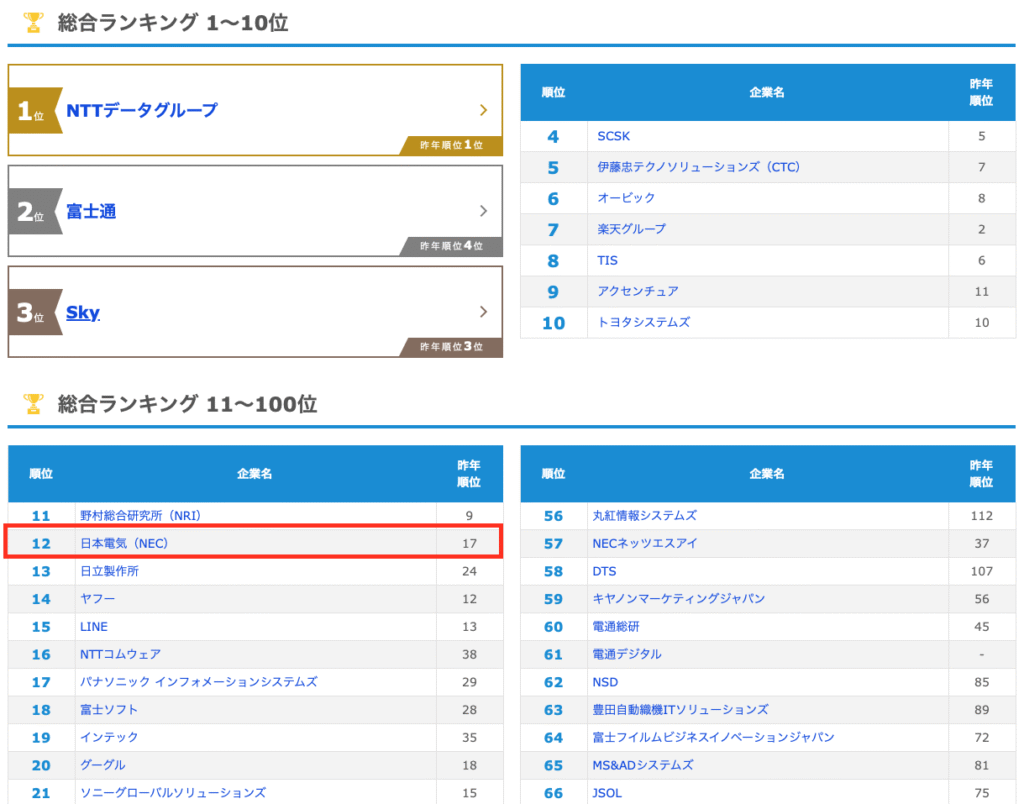Open NECネッツエスアイ company link
This screenshot has height=804, width=1024.
click(x=645, y=543)
